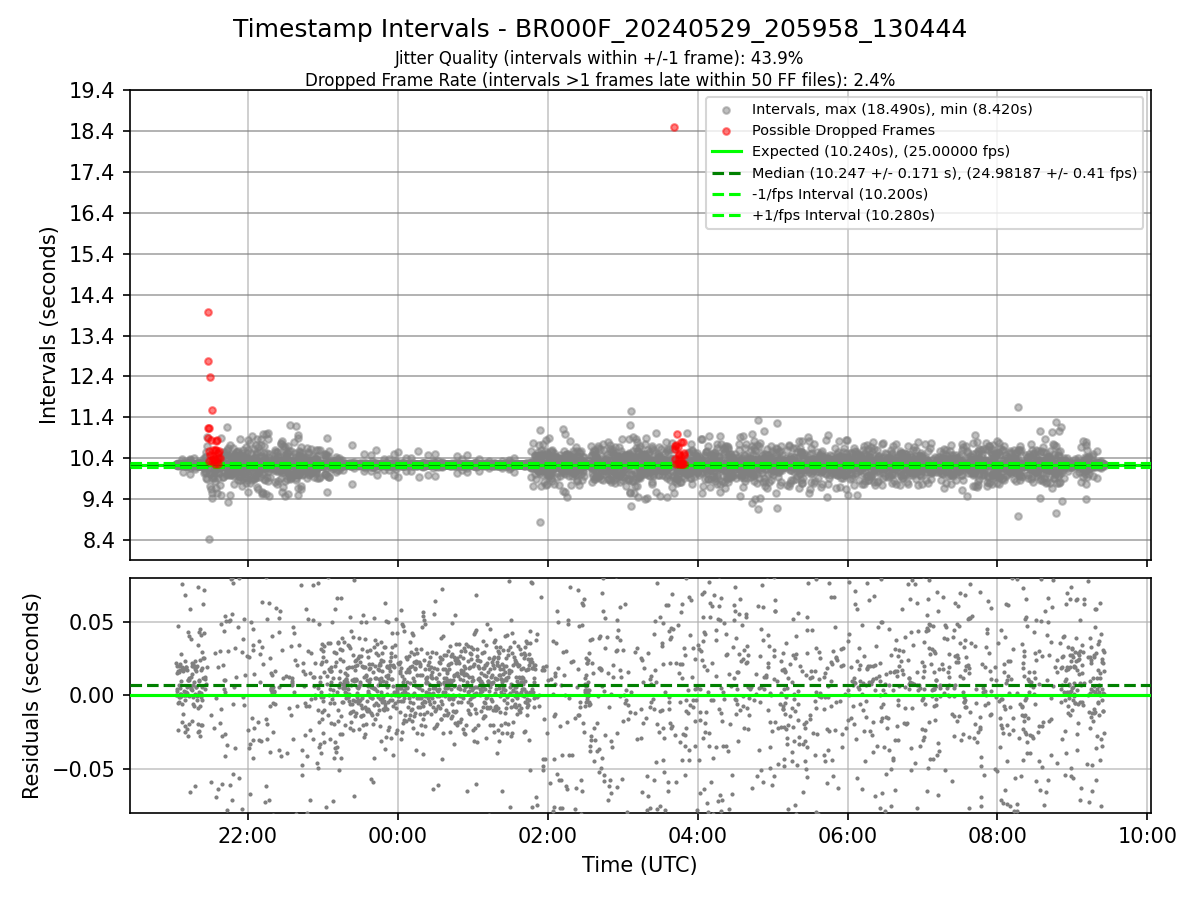Click the Intervals (seconds) y-axis label
This screenshot has width=1200, height=900.
tap(49, 325)
